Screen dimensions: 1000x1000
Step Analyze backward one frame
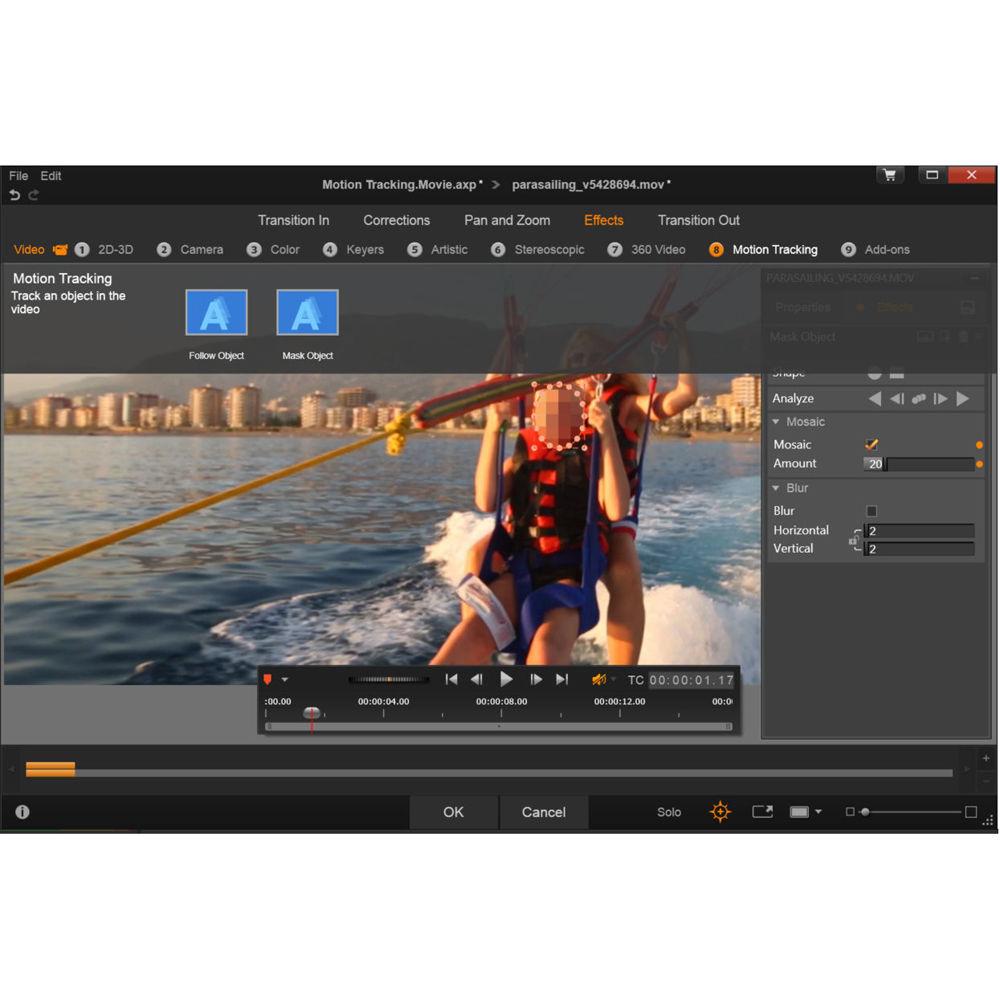tap(898, 398)
